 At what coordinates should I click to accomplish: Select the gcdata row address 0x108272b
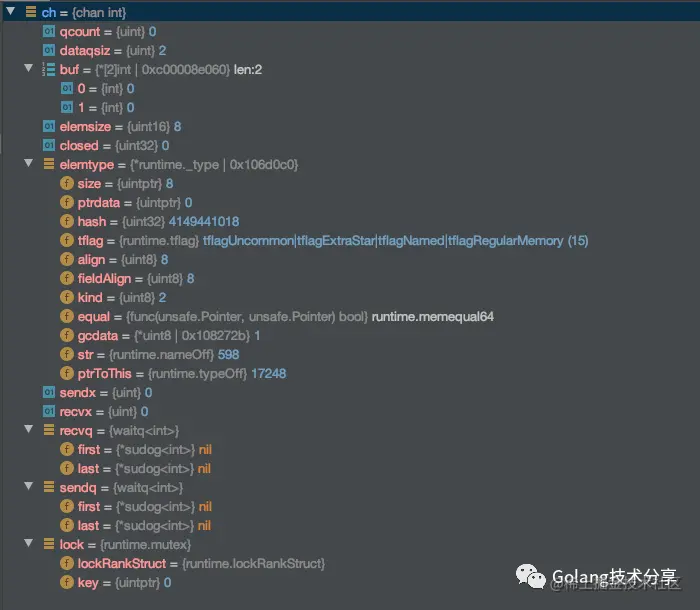point(215,335)
